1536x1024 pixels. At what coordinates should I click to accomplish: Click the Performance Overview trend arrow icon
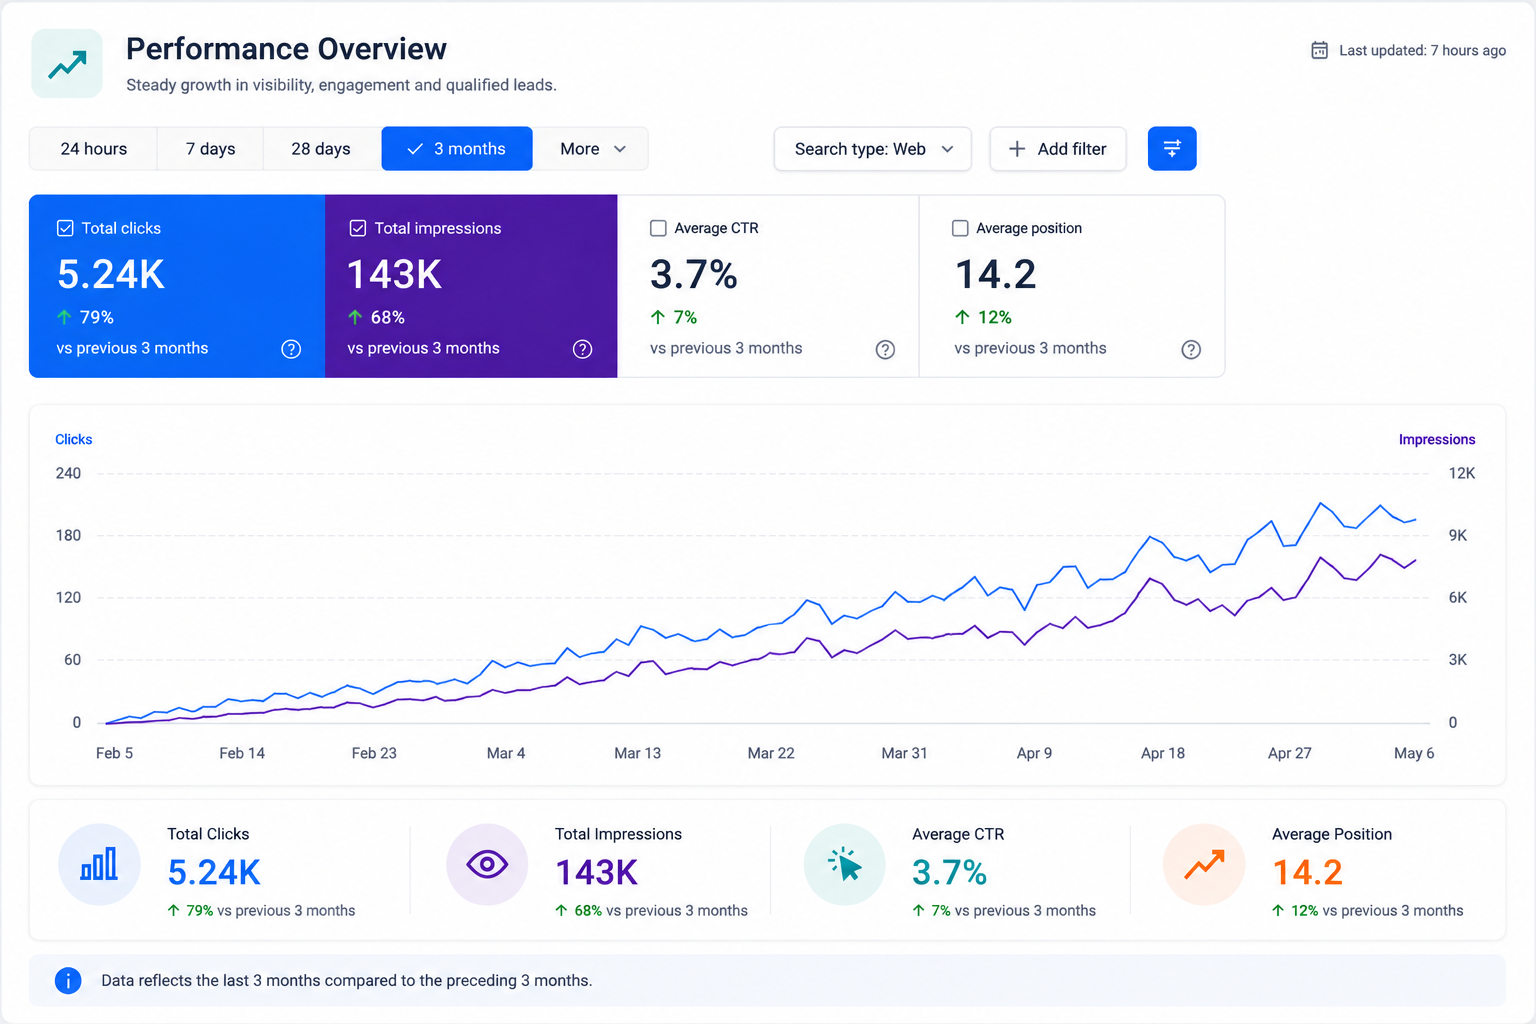tap(67, 64)
